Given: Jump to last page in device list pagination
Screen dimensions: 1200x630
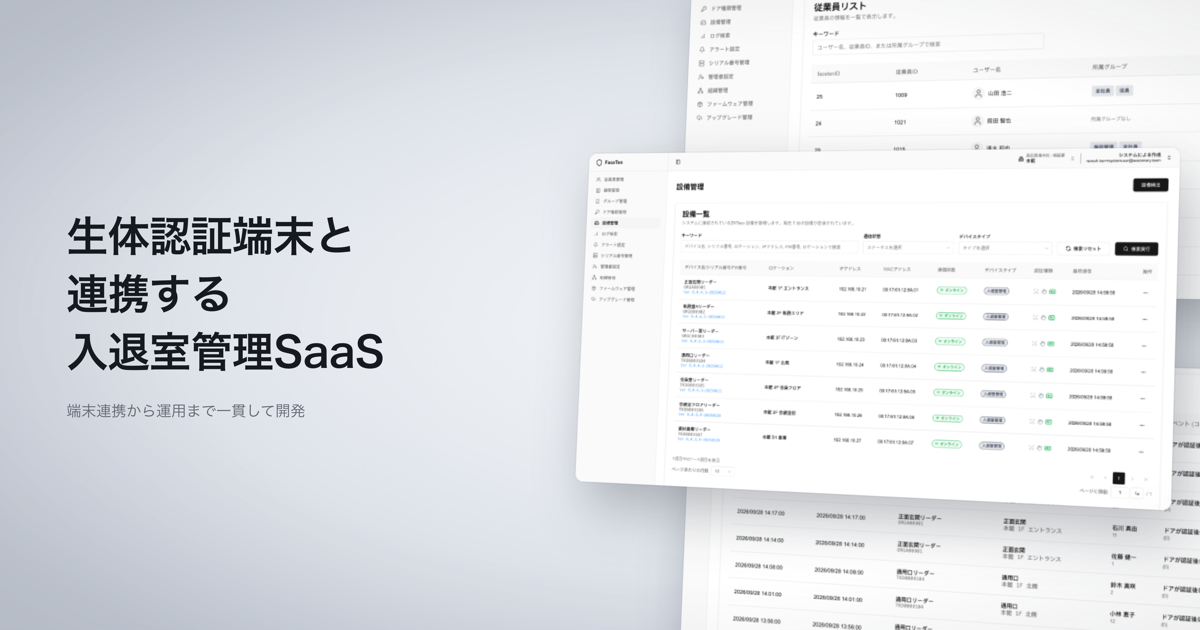Looking at the screenshot, I should [x=1147, y=480].
